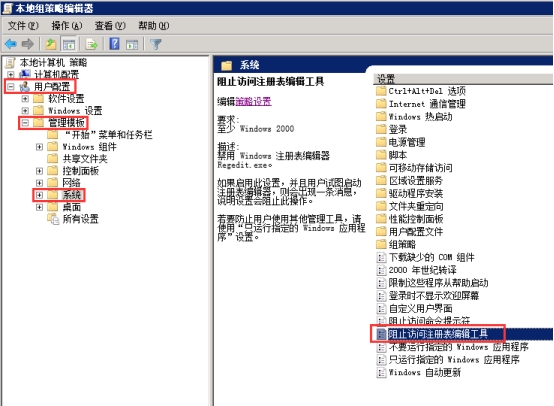Image resolution: width=554 pixels, height=406 pixels.
Task: Collapse the 用户配置 tree node
Action: [11, 86]
